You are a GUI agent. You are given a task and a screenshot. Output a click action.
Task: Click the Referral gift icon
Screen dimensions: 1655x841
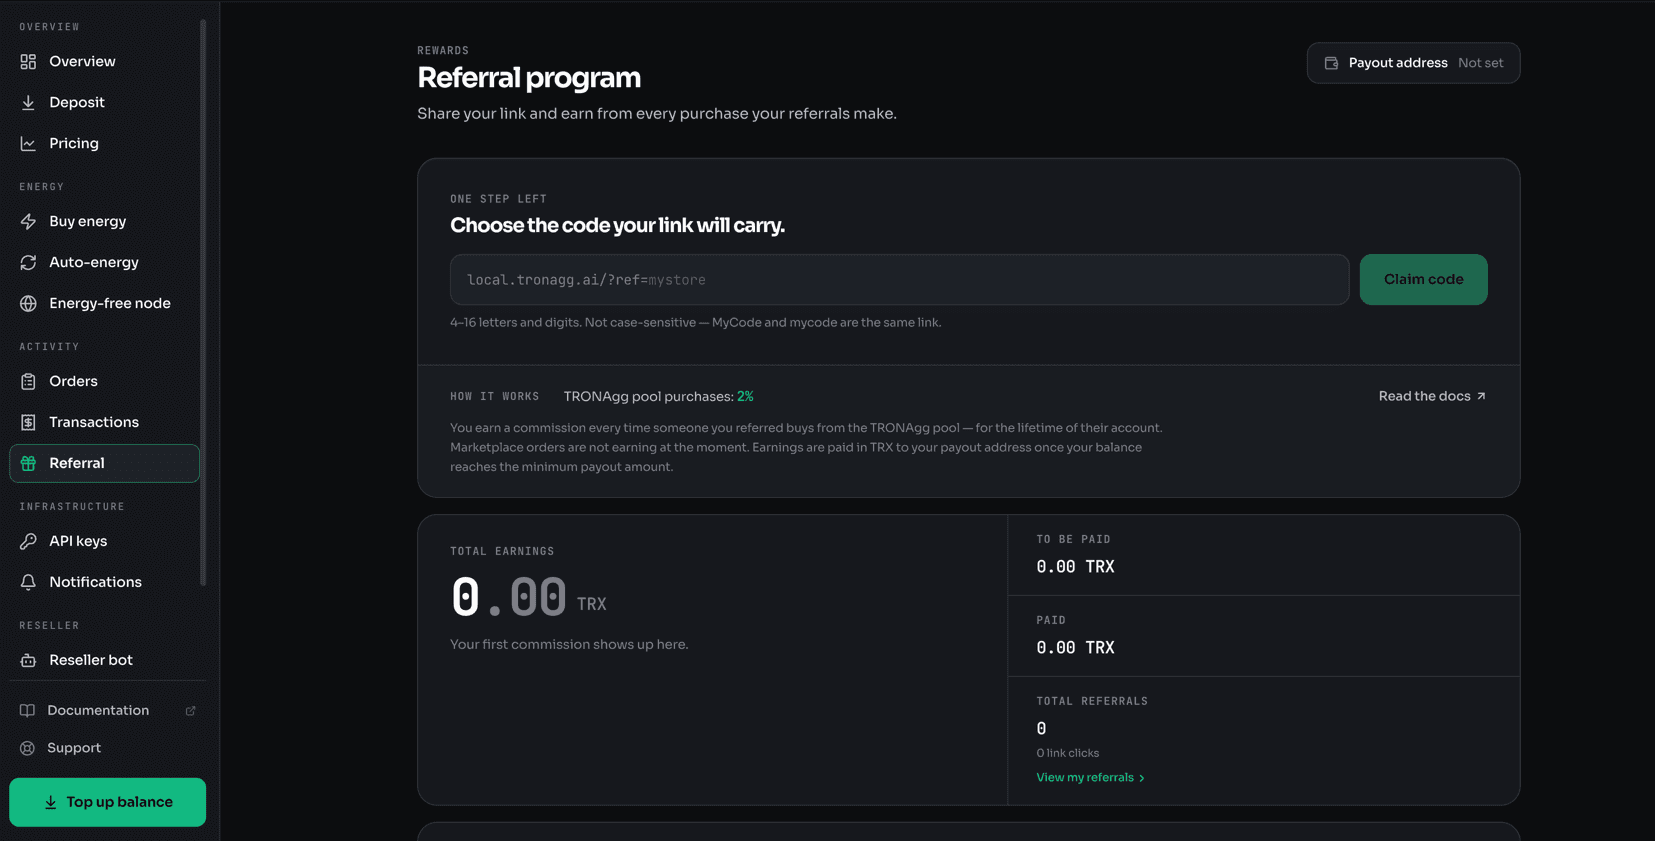[28, 464]
